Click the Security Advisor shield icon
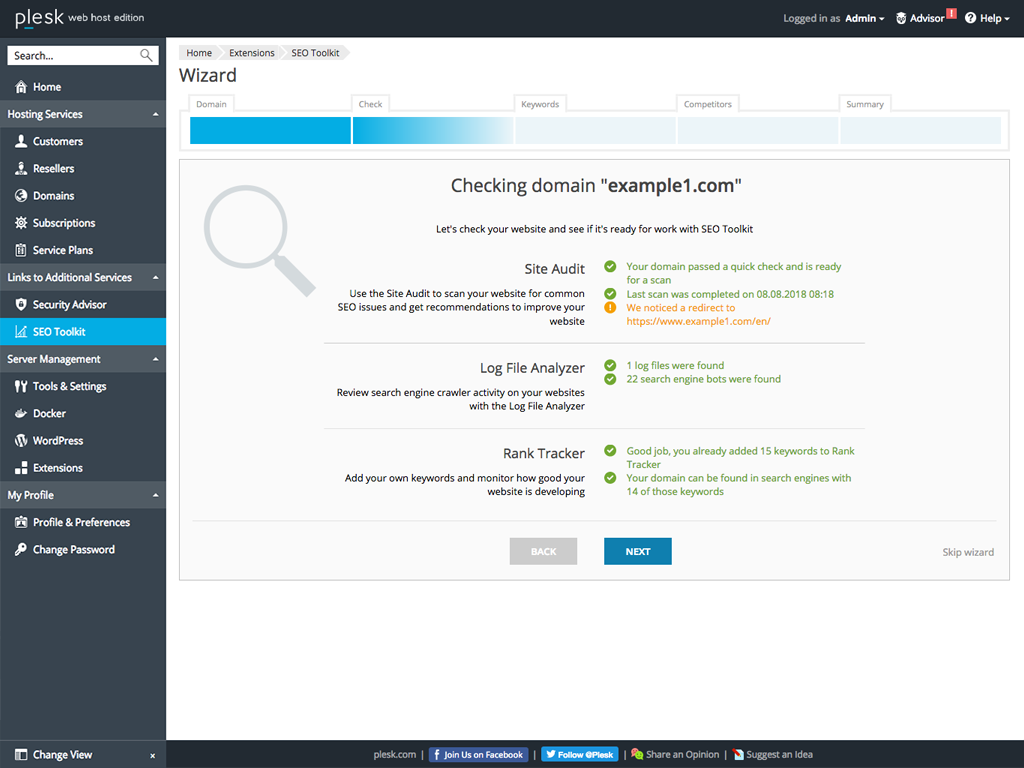Image resolution: width=1024 pixels, height=768 pixels. [22, 304]
